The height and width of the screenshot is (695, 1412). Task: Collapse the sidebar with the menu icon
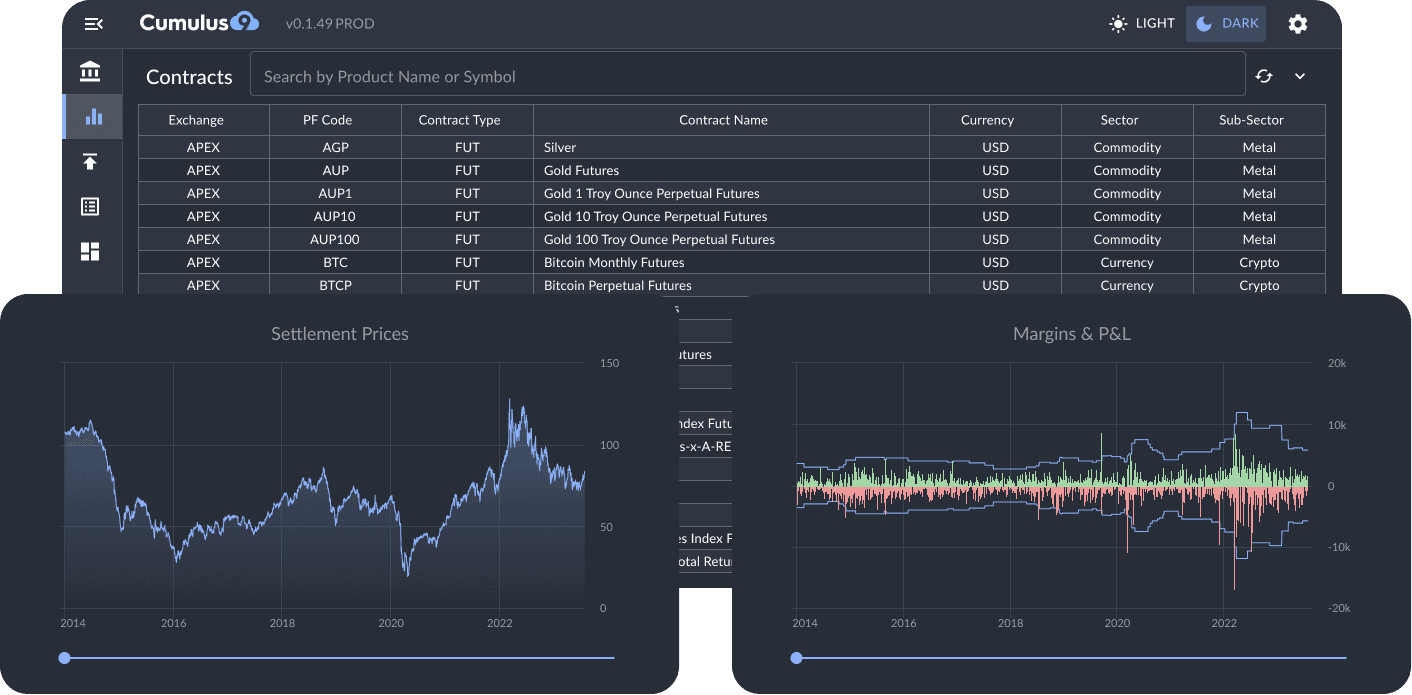[94, 24]
